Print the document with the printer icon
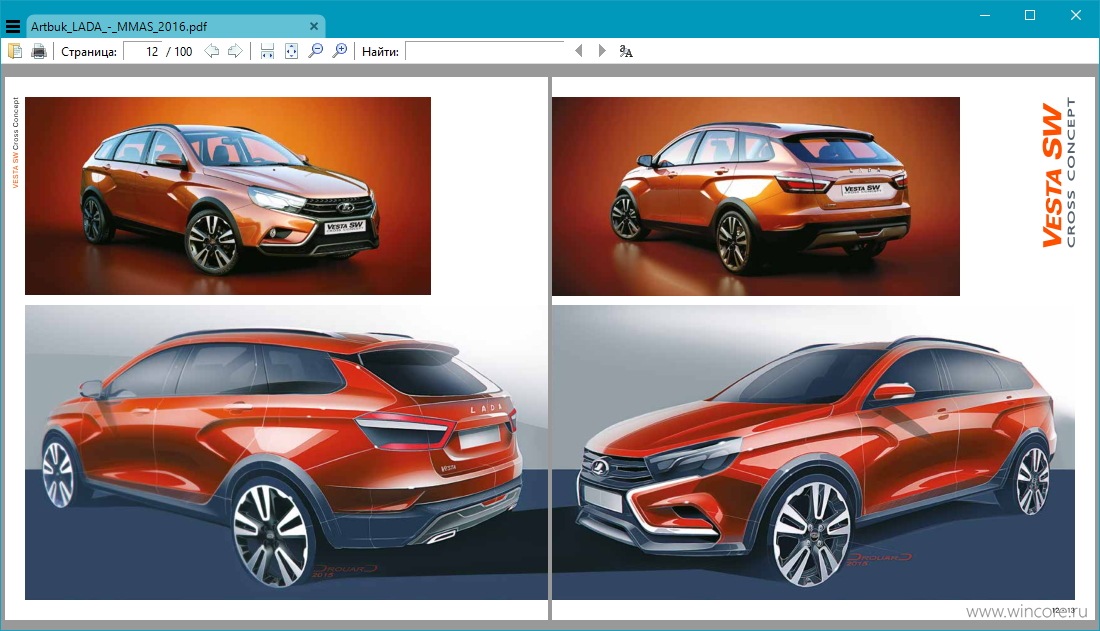The width and height of the screenshot is (1100, 631). pos(39,51)
